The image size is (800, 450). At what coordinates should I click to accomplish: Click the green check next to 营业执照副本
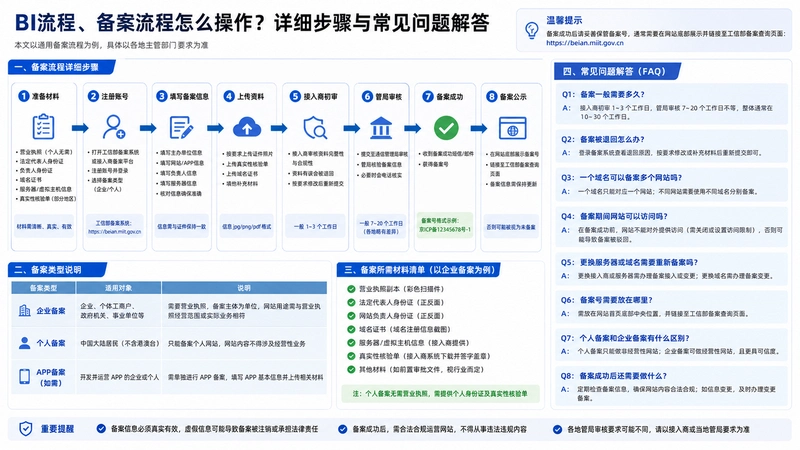[351, 289]
